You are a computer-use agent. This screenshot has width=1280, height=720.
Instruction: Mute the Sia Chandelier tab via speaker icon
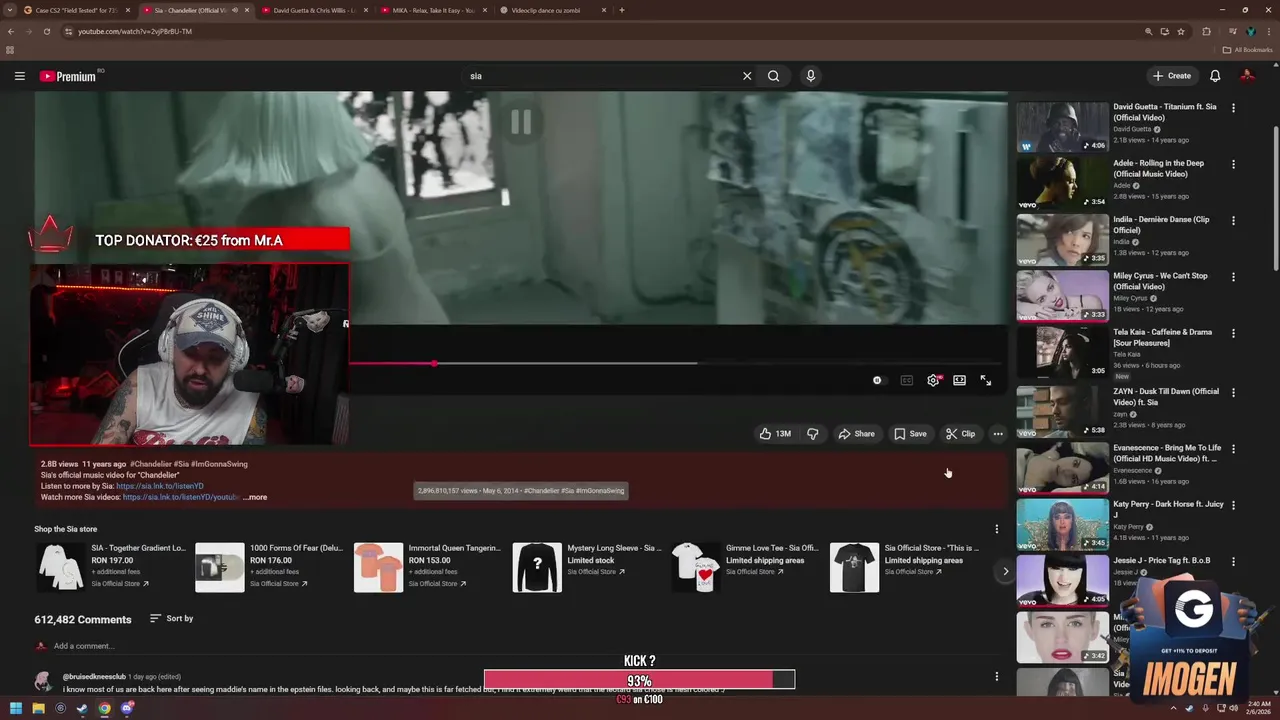pyautogui.click(x=235, y=10)
